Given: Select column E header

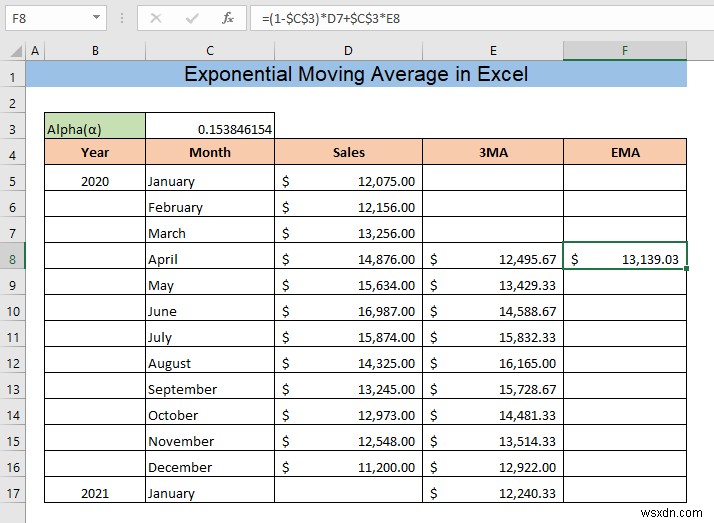Looking at the screenshot, I should coord(493,51).
